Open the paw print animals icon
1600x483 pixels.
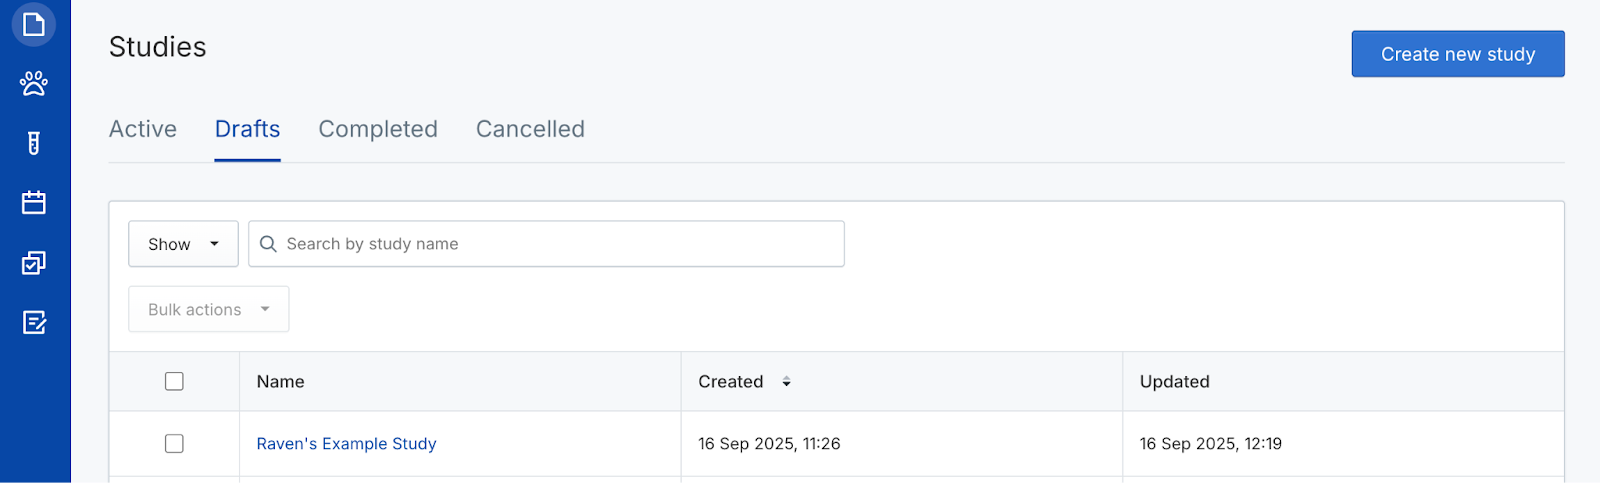point(34,83)
